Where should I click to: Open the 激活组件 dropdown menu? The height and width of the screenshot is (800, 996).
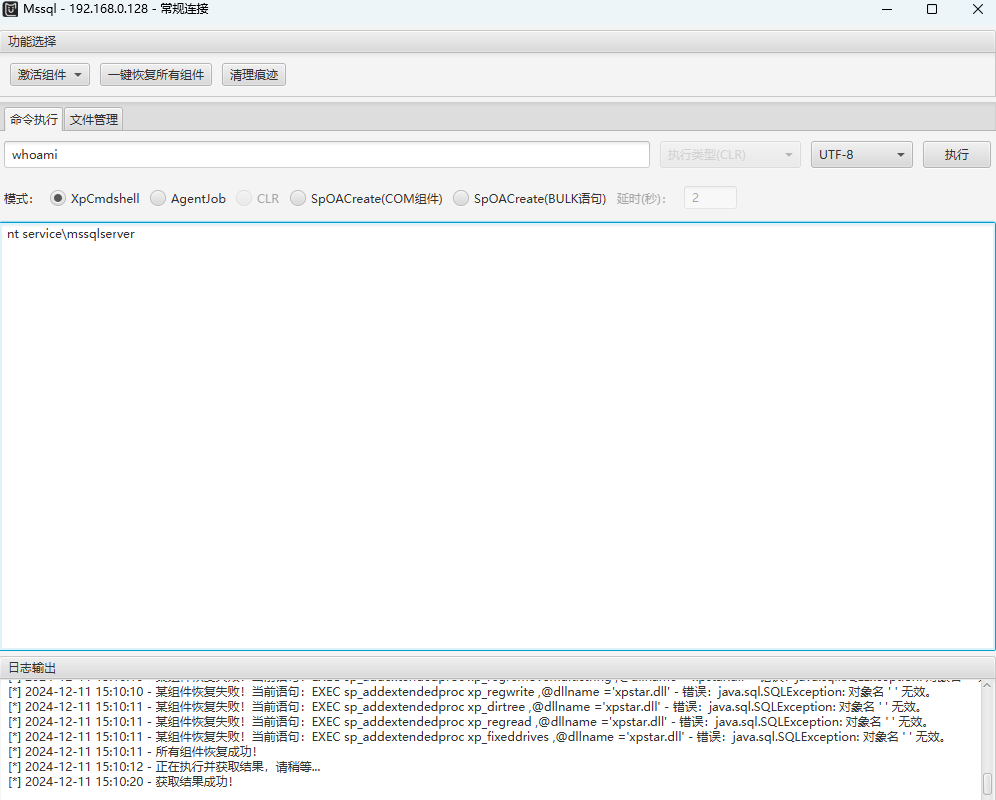tap(50, 75)
